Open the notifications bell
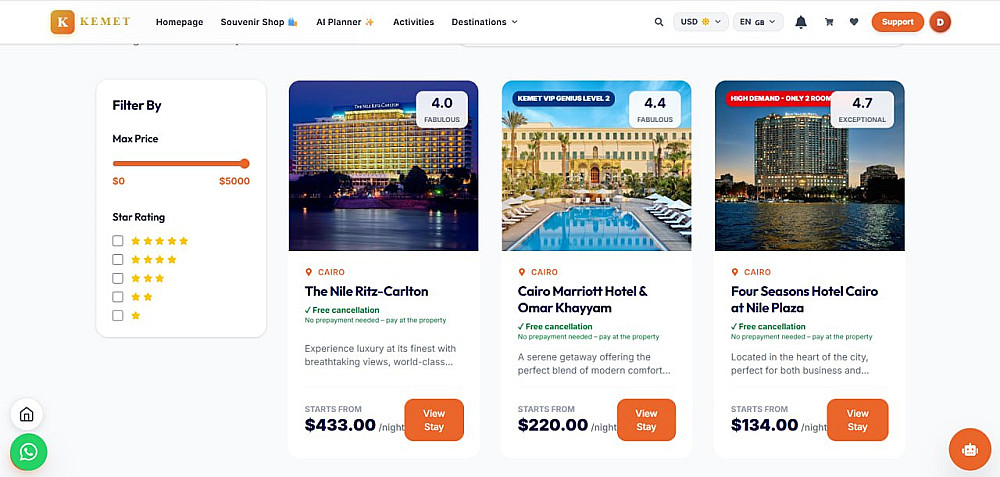The image size is (1000, 477). click(x=801, y=22)
